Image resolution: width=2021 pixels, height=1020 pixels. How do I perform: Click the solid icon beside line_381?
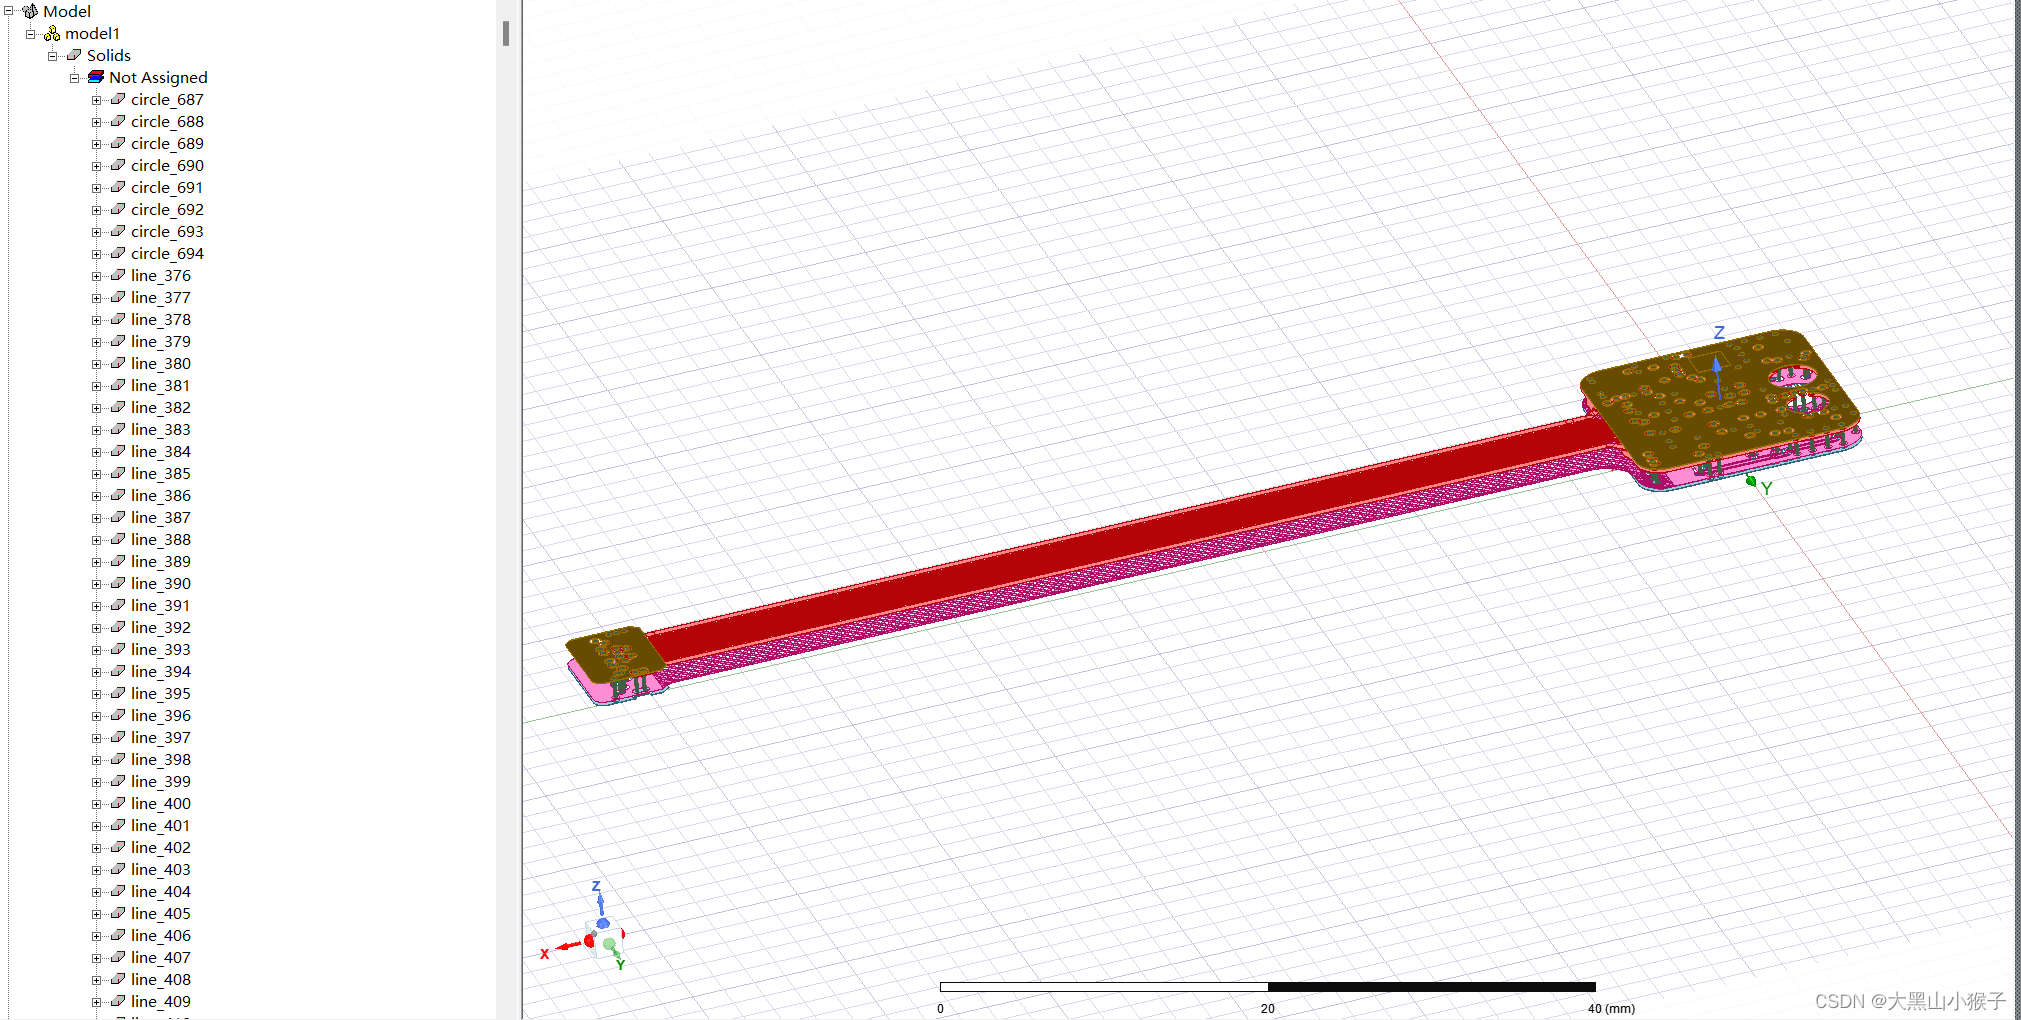(x=118, y=385)
